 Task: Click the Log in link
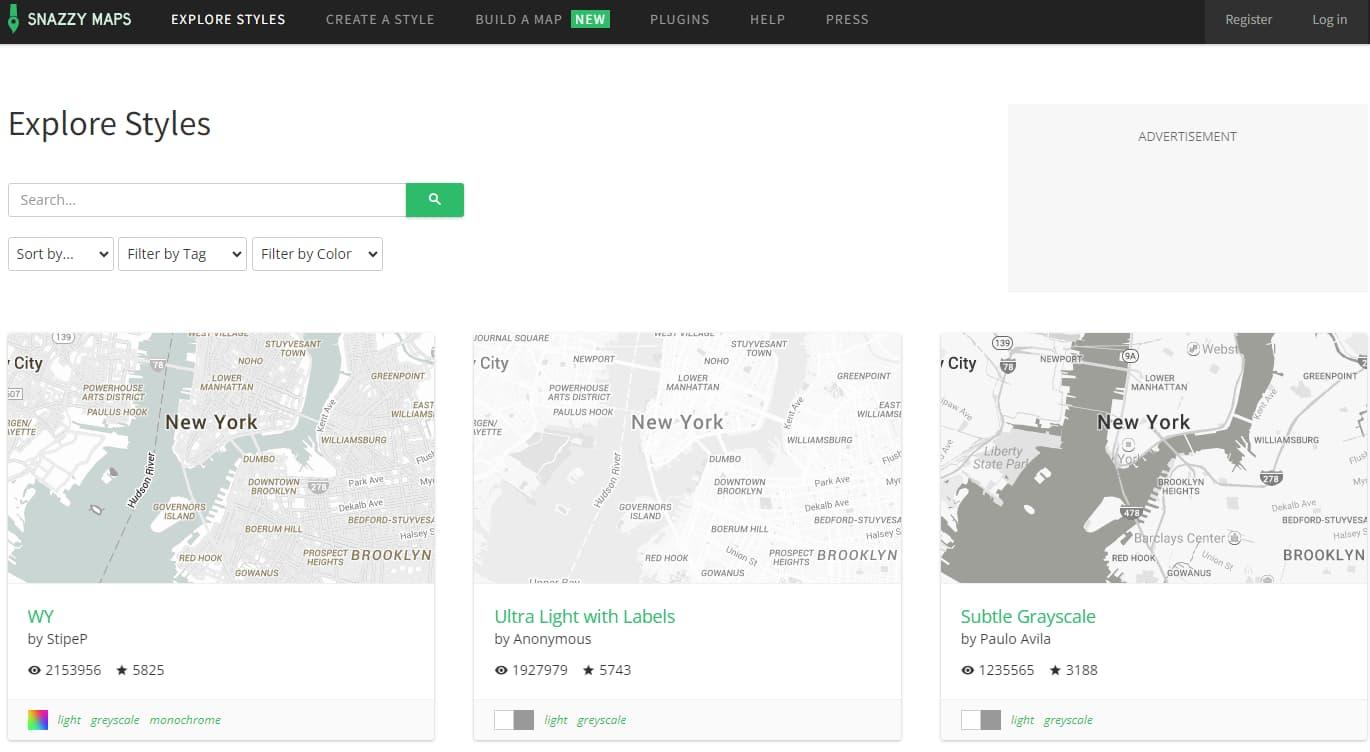pos(1330,19)
